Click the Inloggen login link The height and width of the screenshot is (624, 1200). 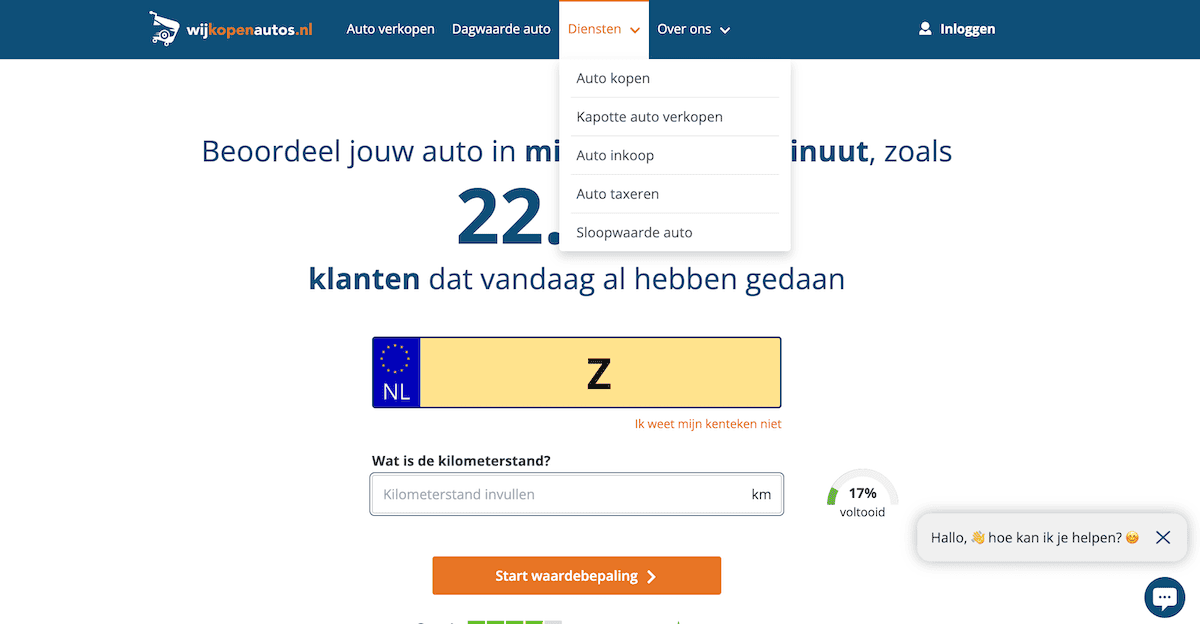point(967,29)
